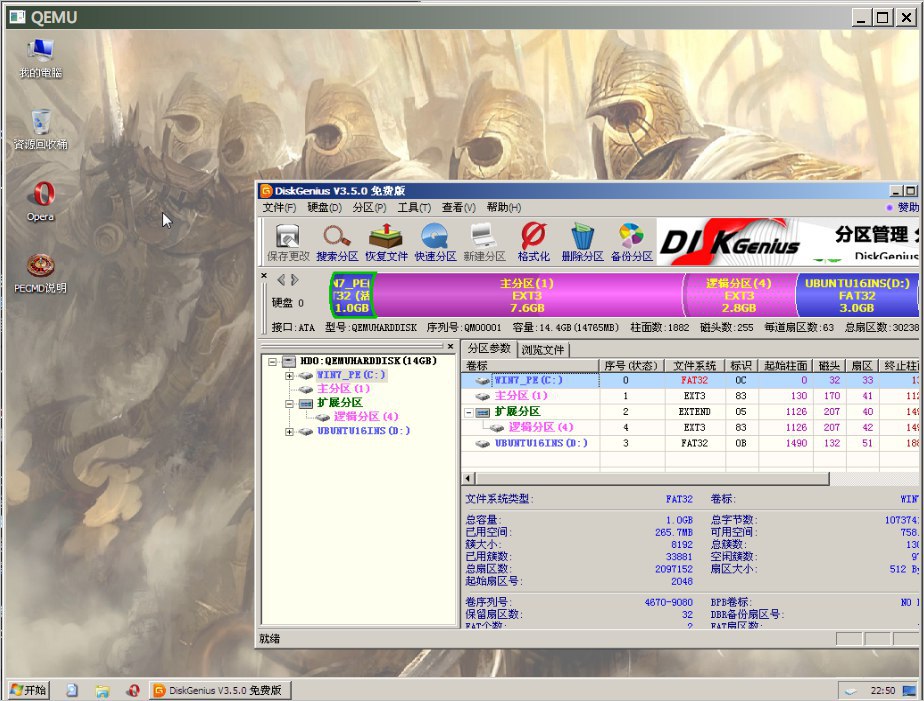
Task: Open the 工具(T) menu
Action: pos(414,207)
